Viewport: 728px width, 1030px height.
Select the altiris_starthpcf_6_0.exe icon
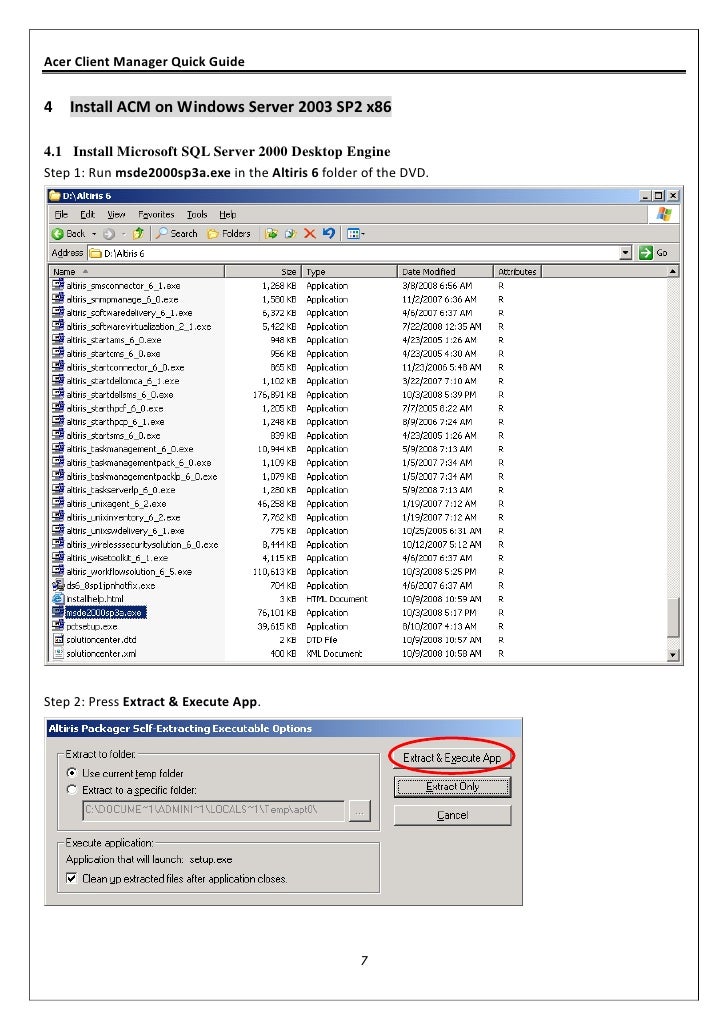click(x=58, y=409)
